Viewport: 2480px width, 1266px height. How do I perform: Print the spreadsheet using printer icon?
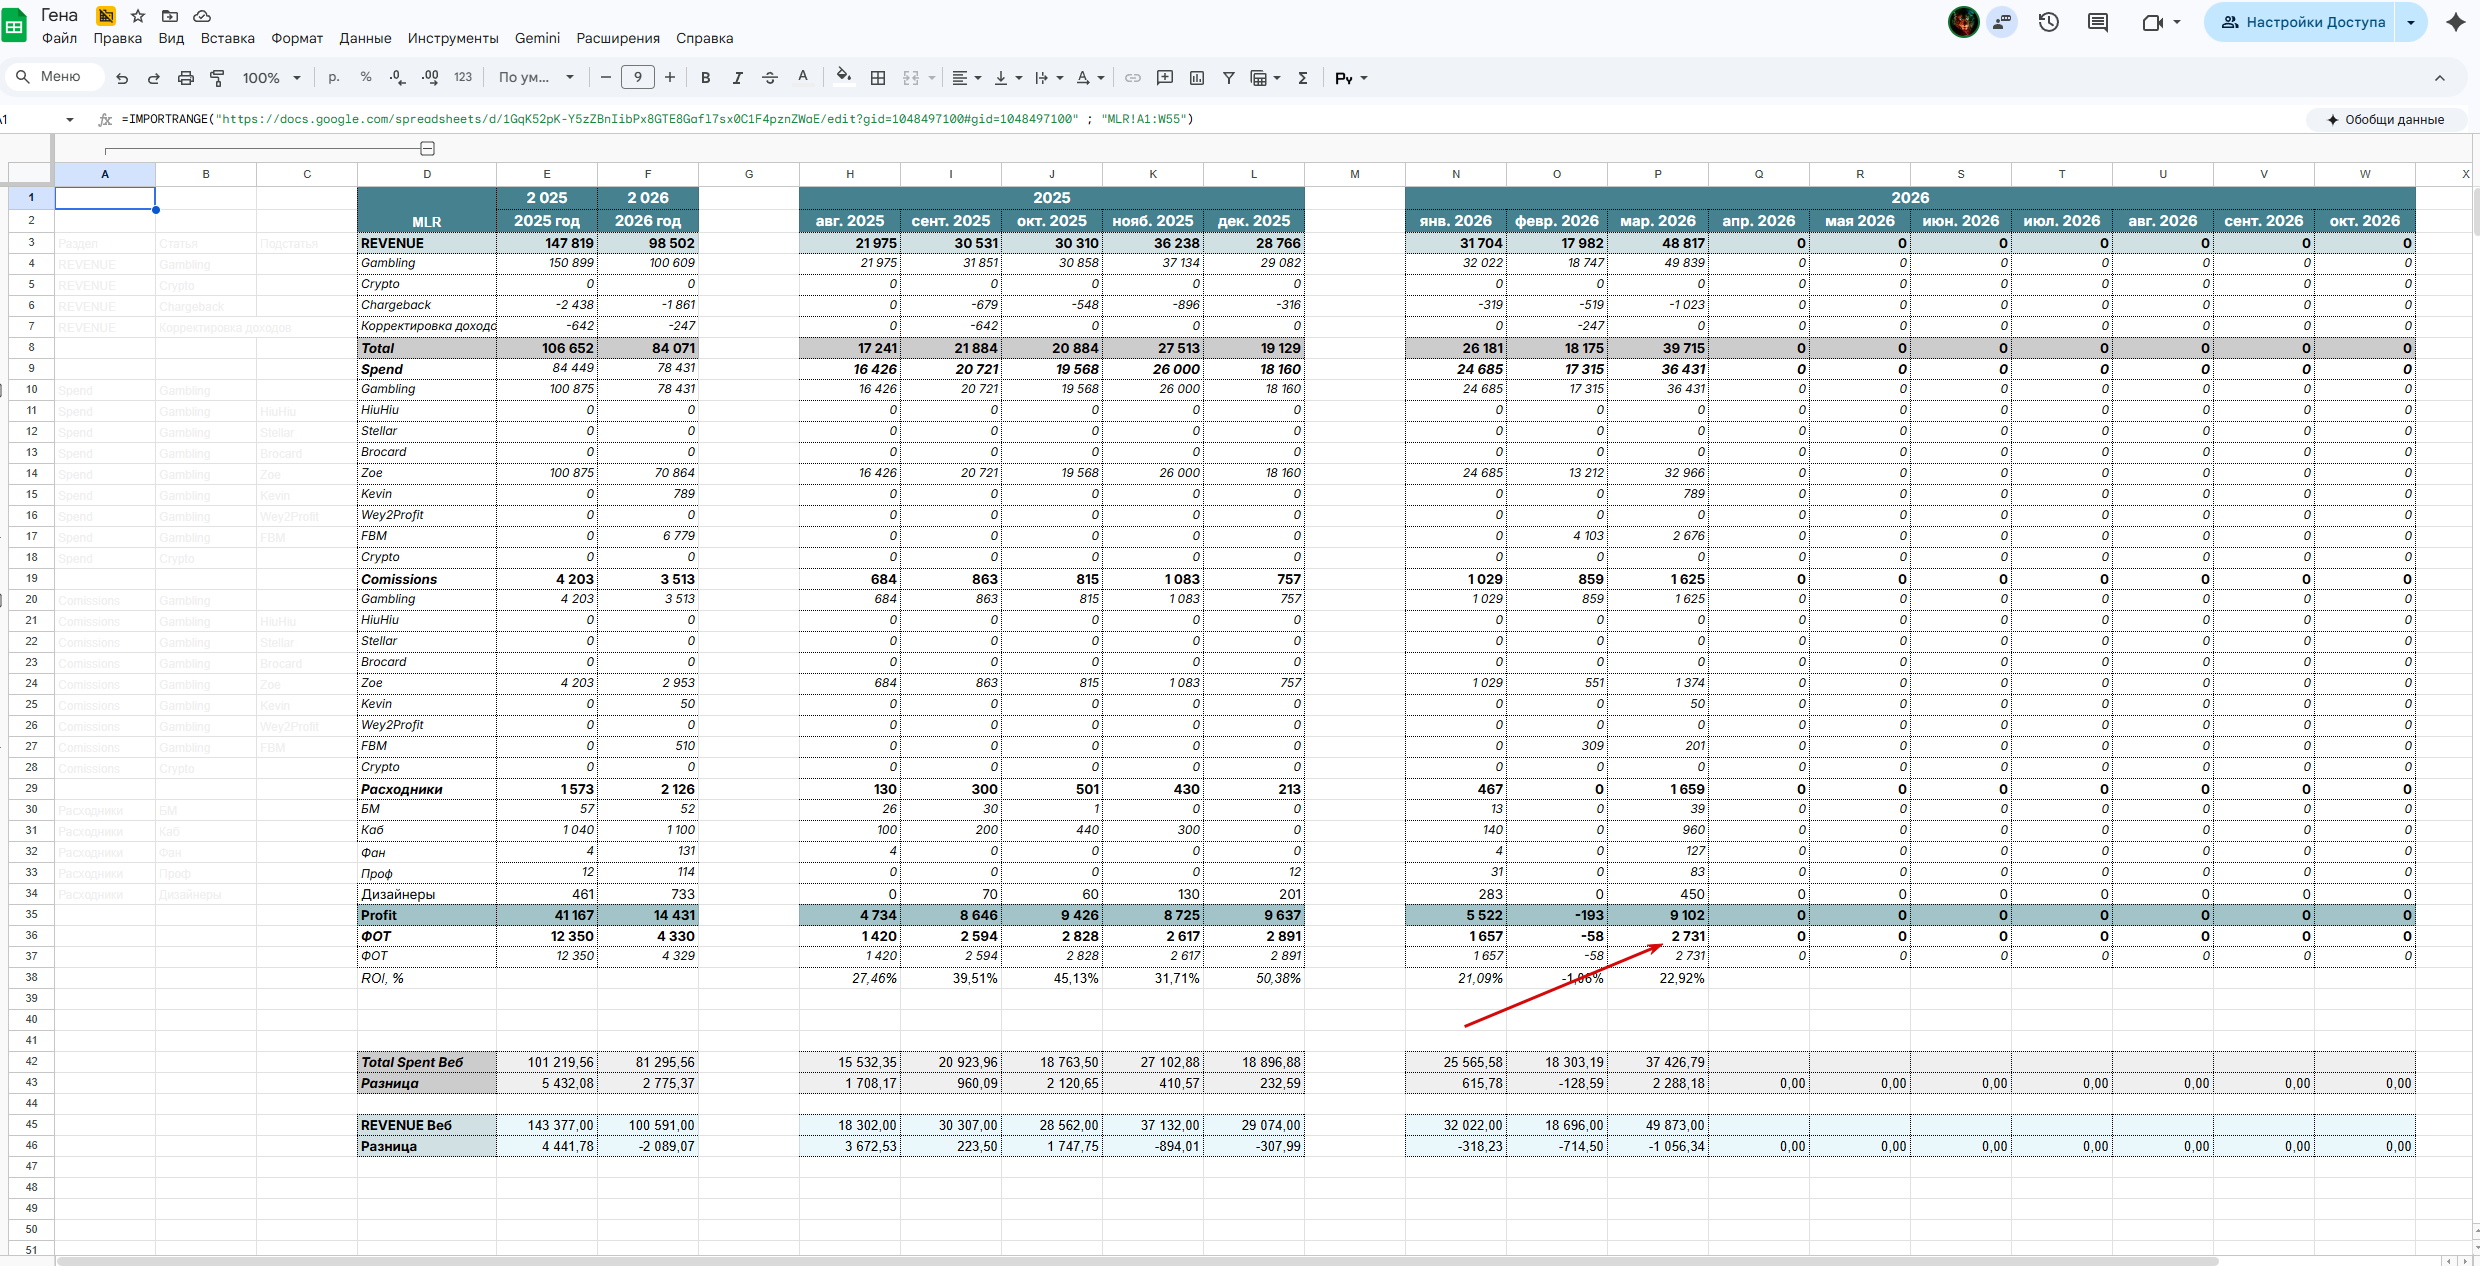[x=185, y=78]
